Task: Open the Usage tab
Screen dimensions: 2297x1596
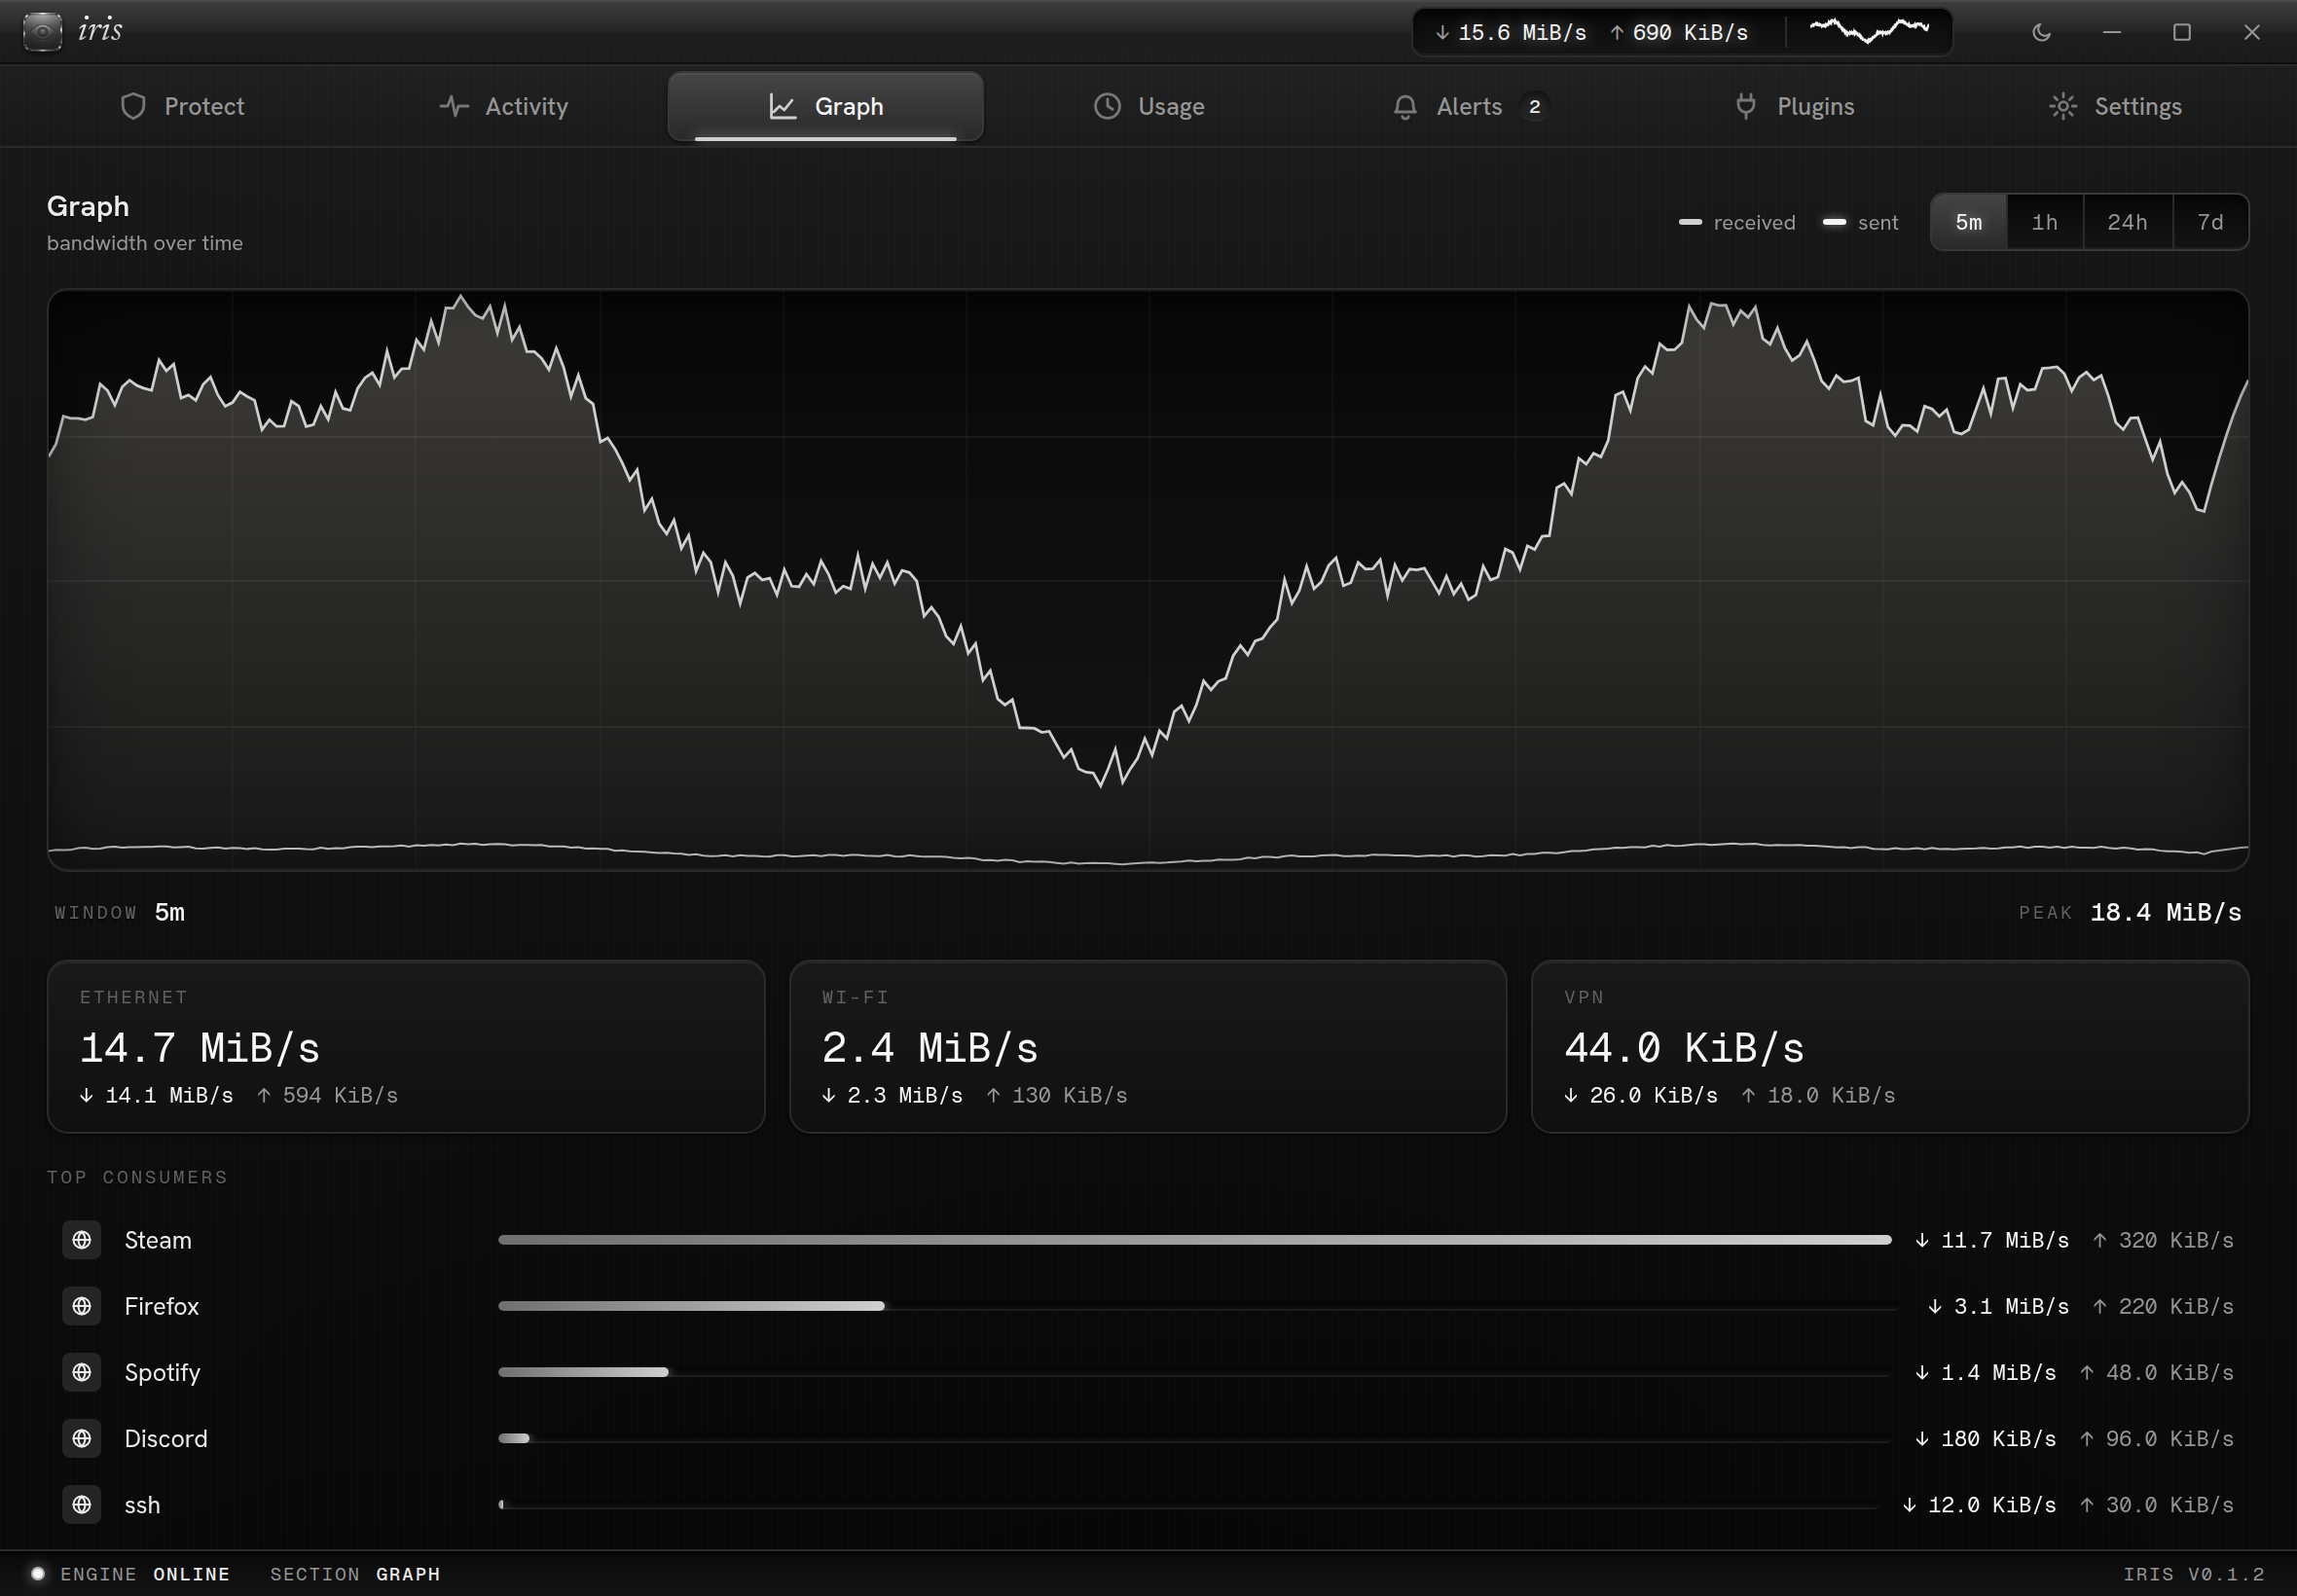Action: click(1148, 106)
